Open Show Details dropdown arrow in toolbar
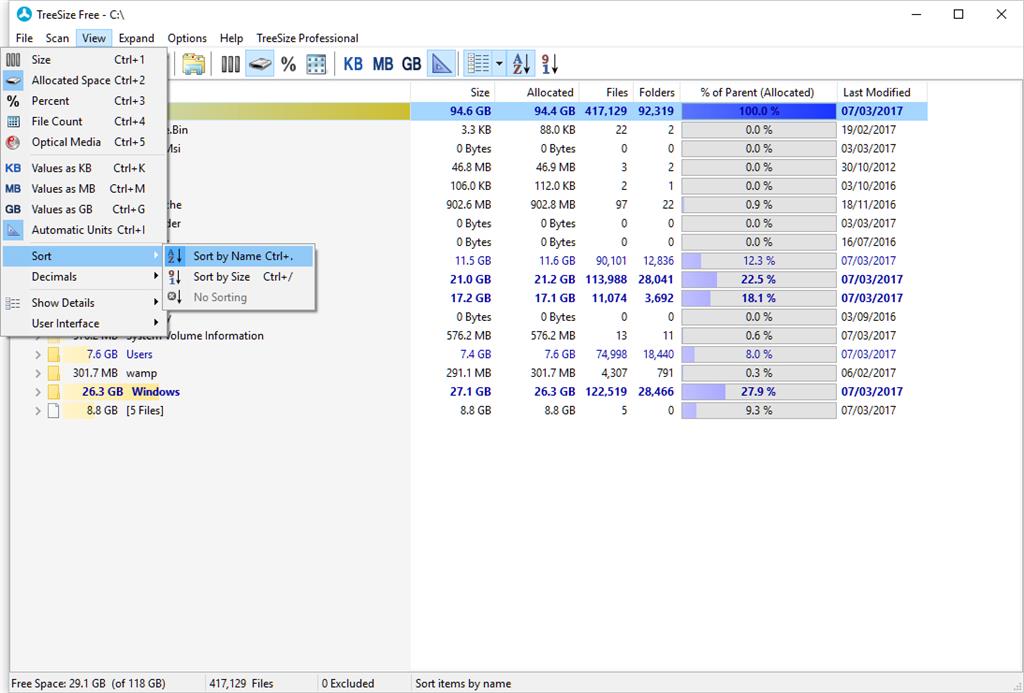The image size is (1024, 693). [499, 64]
